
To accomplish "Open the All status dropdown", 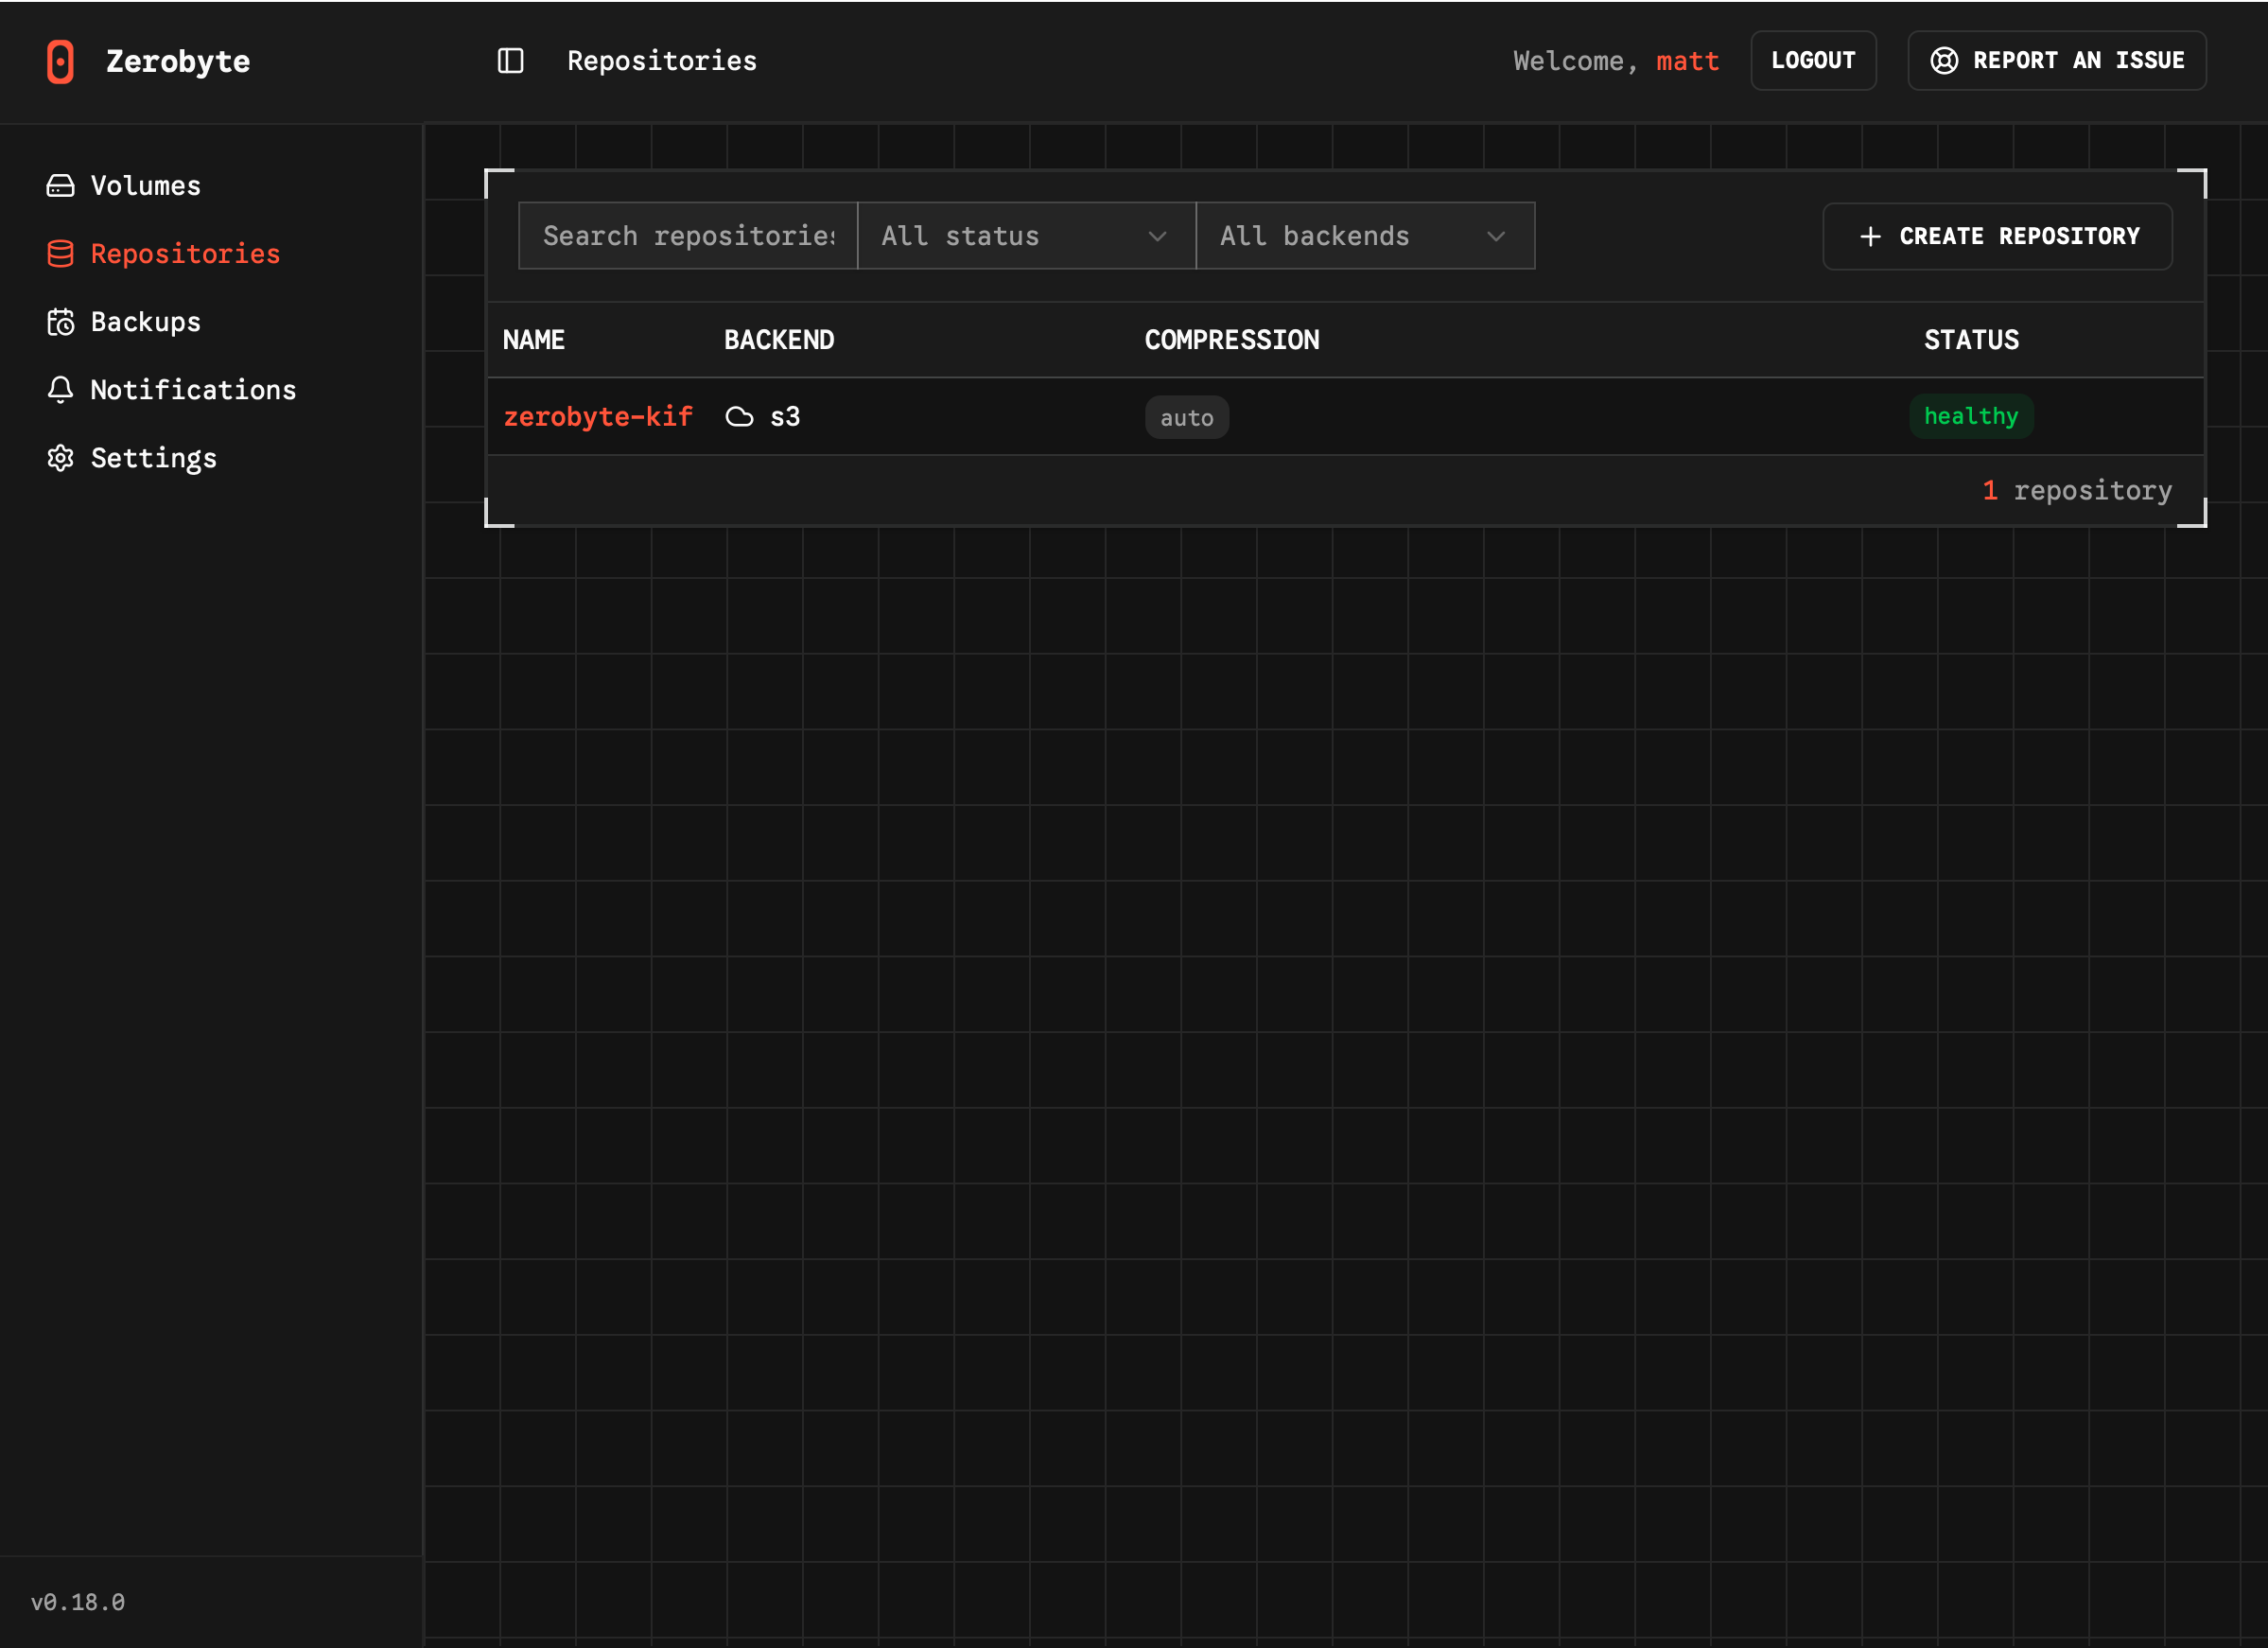I will click(1025, 236).
